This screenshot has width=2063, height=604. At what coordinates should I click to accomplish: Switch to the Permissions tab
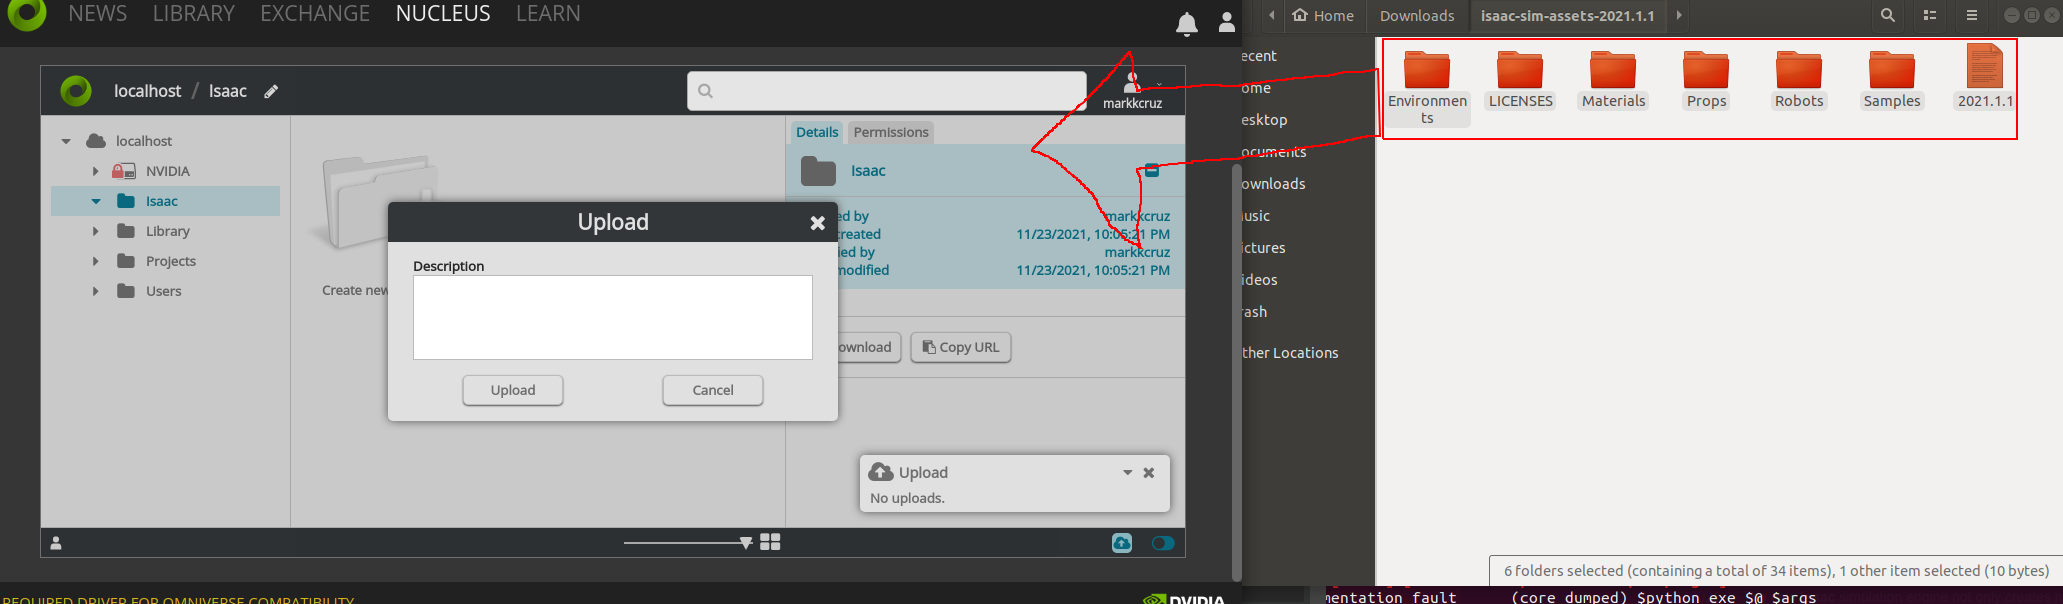click(891, 132)
